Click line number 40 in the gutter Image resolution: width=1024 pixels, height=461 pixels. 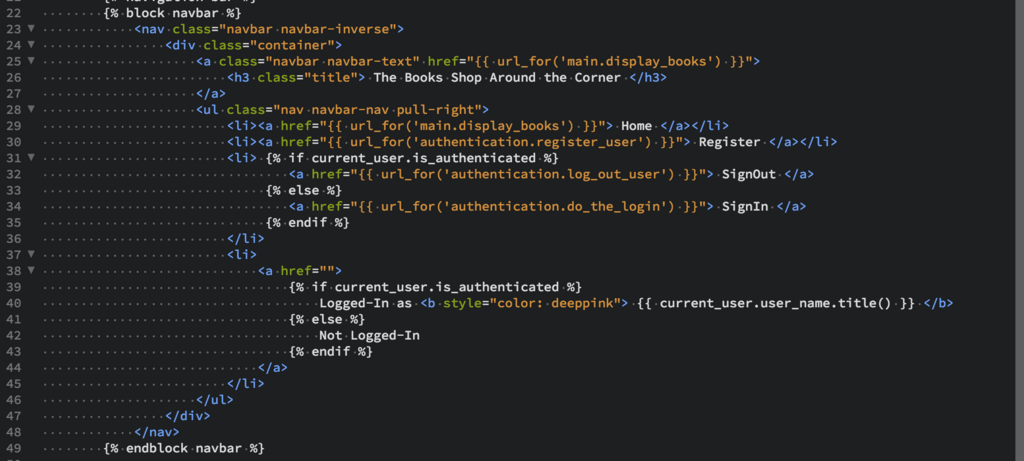(13, 303)
